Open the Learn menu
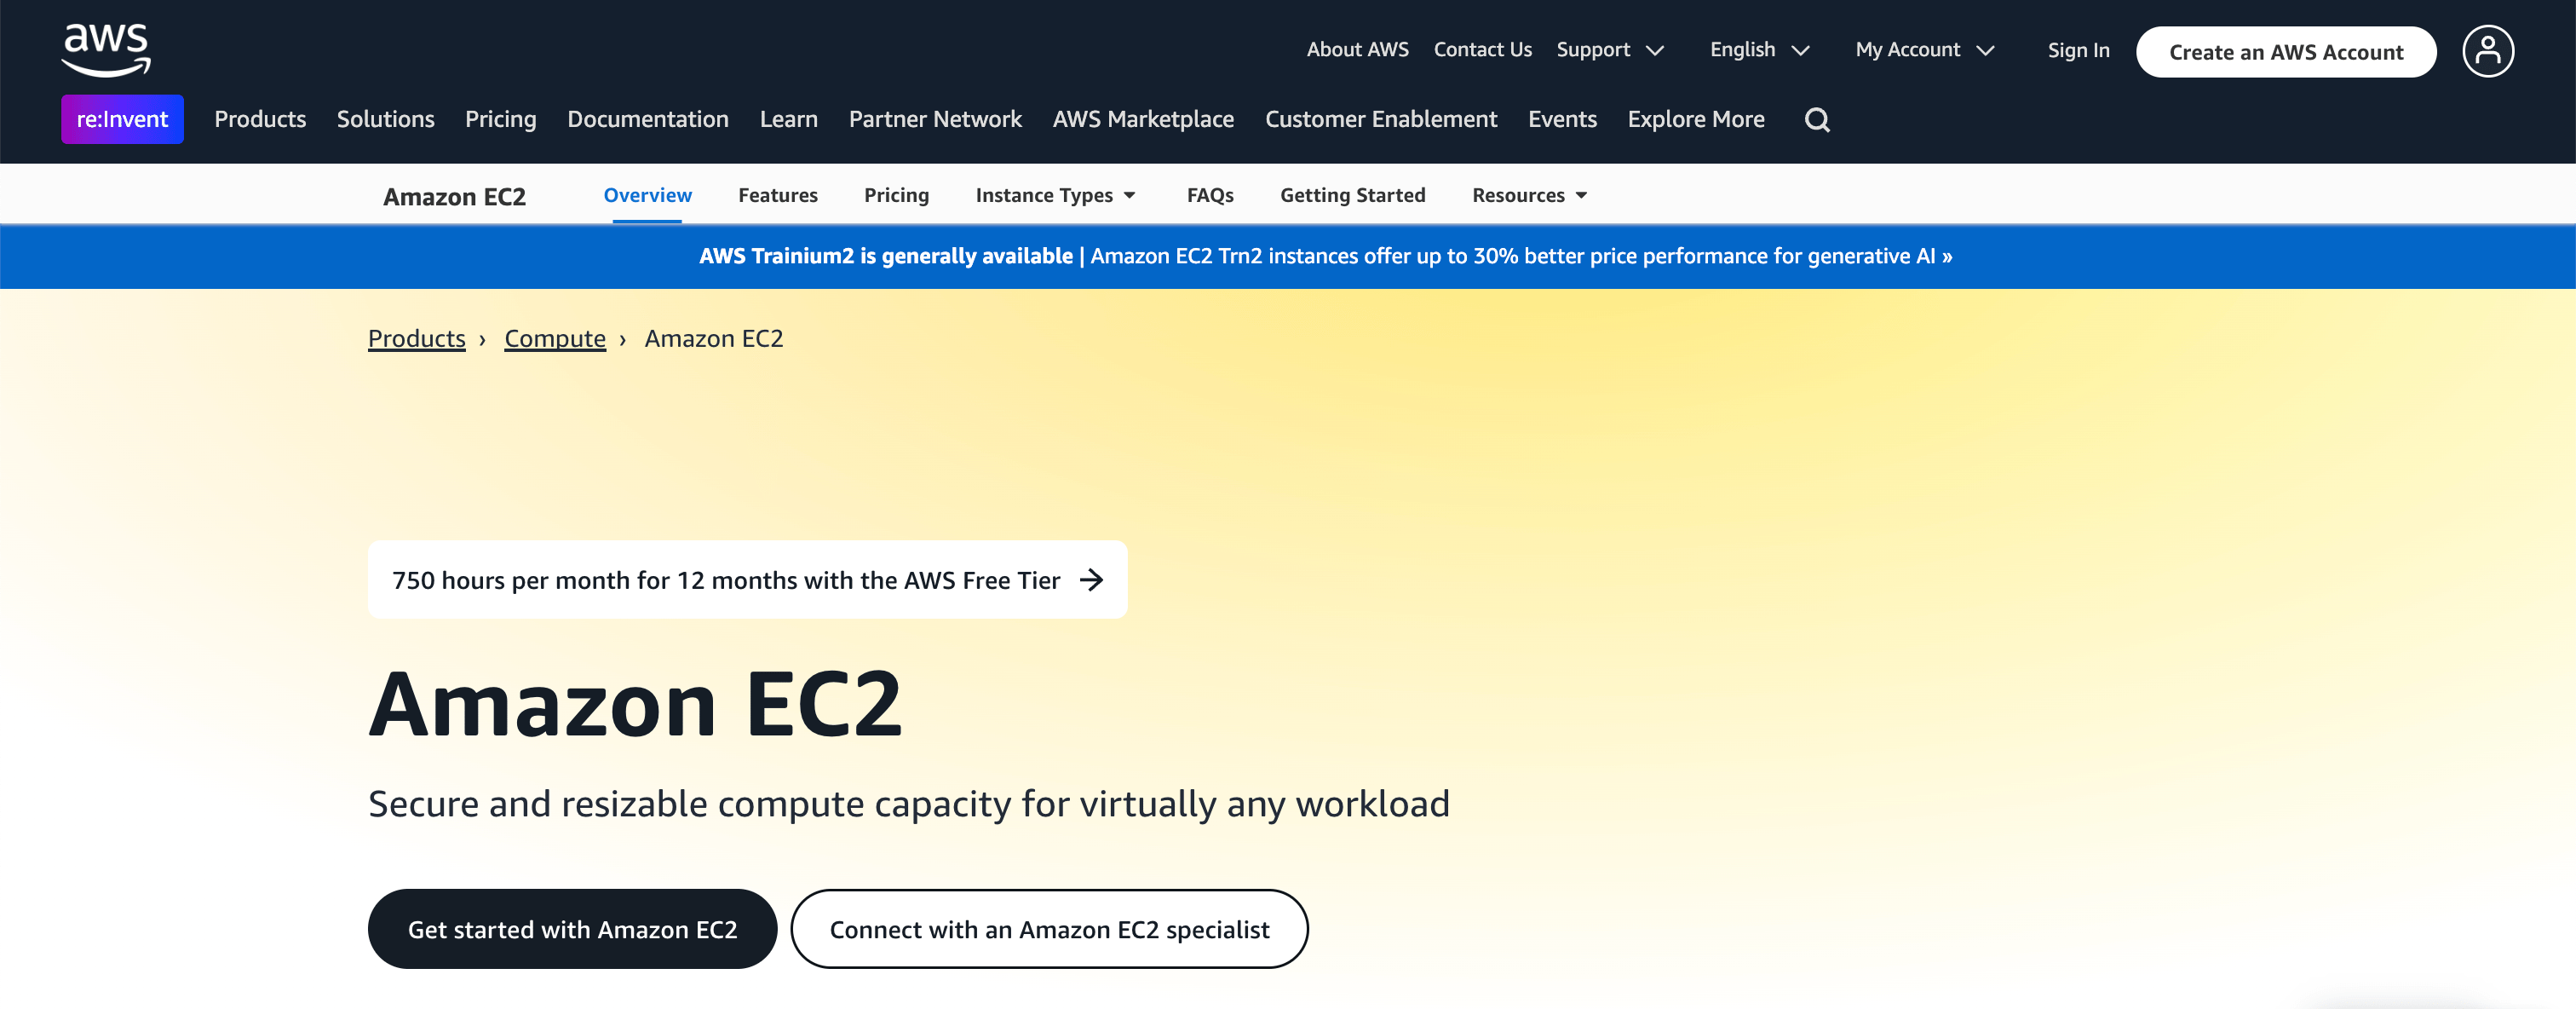The height and width of the screenshot is (1009, 2576). coord(788,119)
